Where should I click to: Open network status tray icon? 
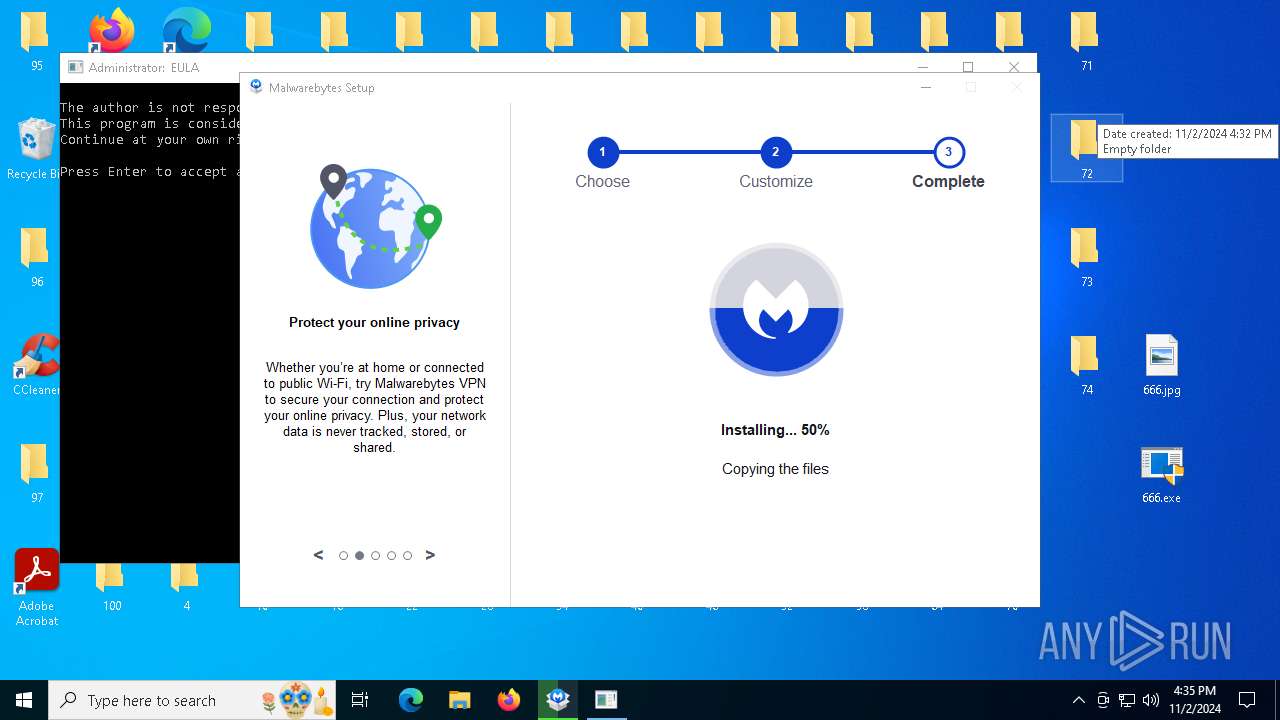pos(1127,700)
